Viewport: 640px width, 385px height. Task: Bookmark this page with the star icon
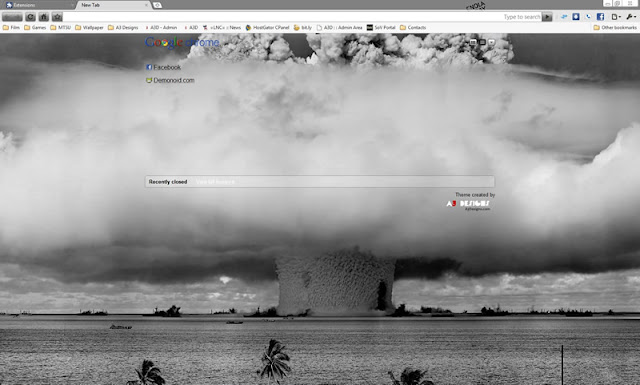[x=57, y=17]
